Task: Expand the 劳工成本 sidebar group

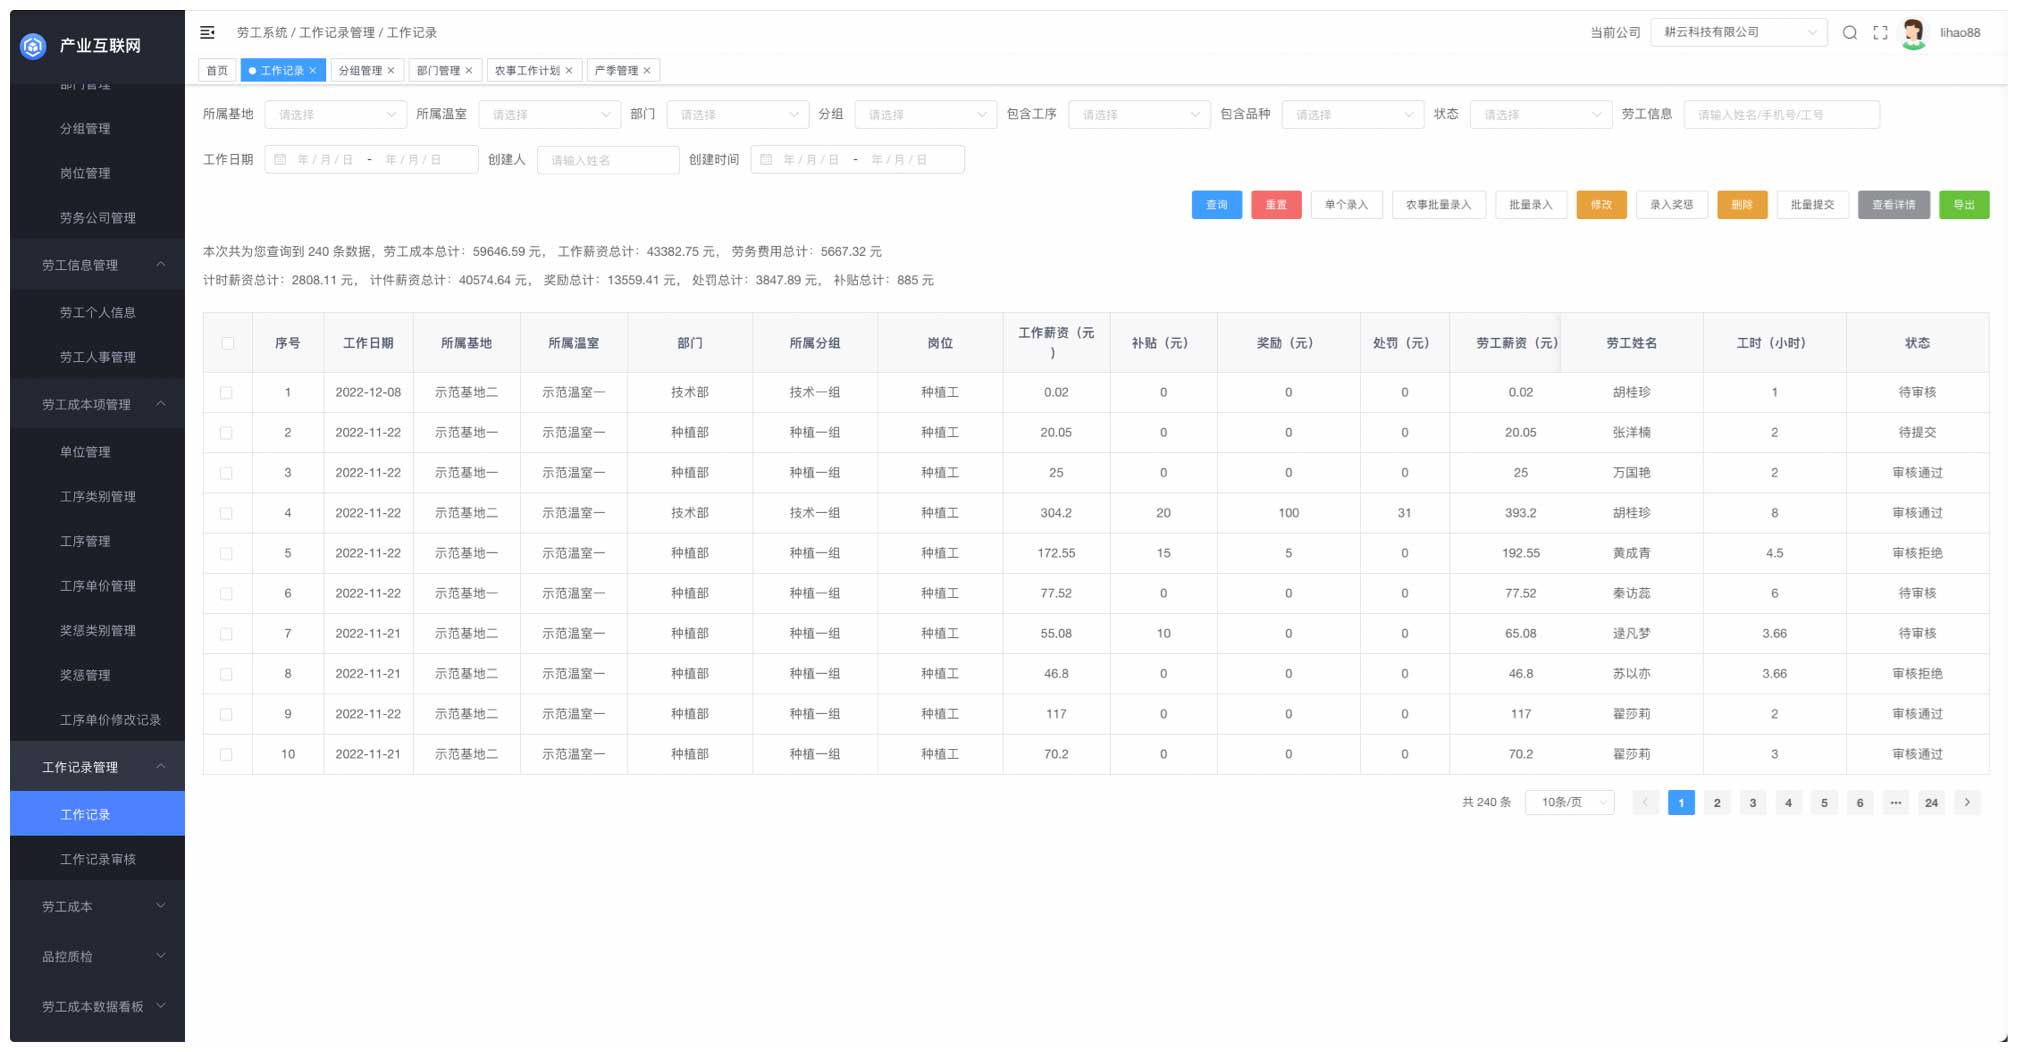Action: (x=97, y=907)
